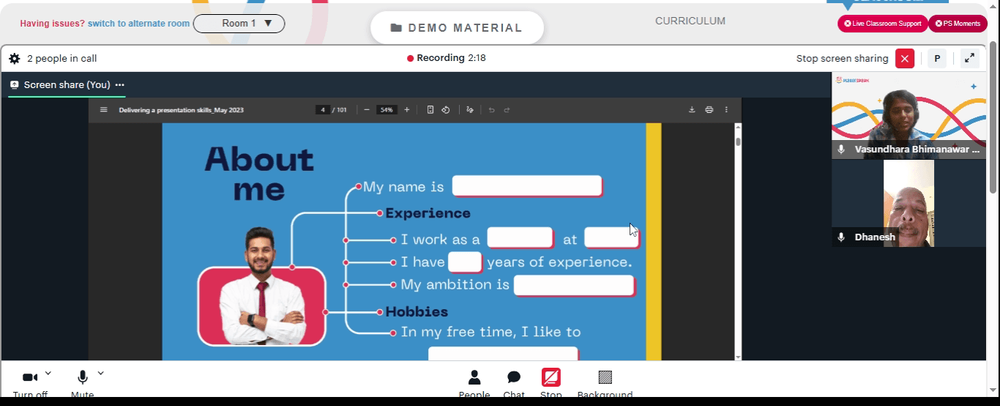Click the P participant button
This screenshot has height=406, width=1000.
coord(937,59)
